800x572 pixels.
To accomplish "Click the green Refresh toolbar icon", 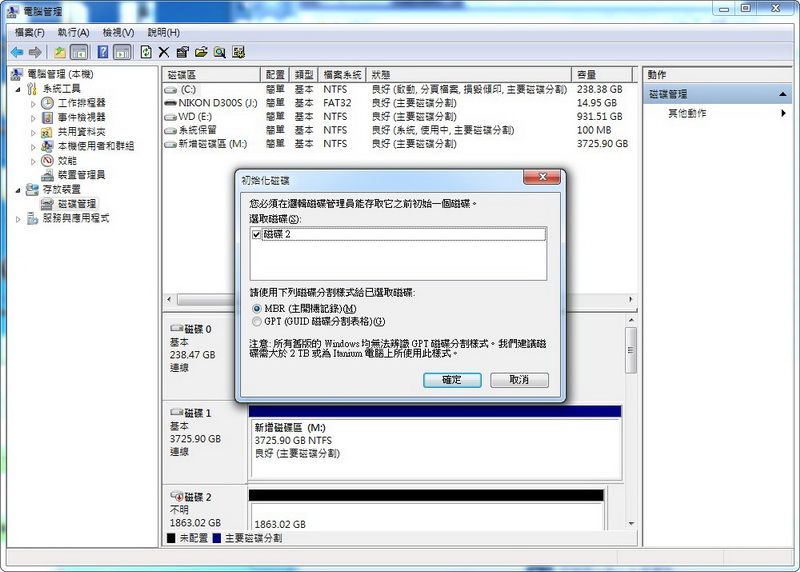I will (x=146, y=52).
